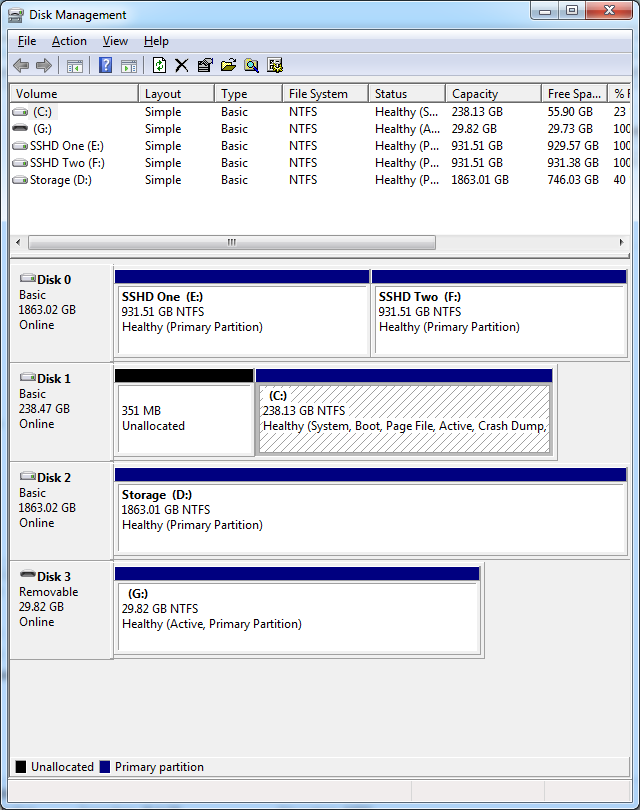Select the (C:) volume drive icon

20,112
